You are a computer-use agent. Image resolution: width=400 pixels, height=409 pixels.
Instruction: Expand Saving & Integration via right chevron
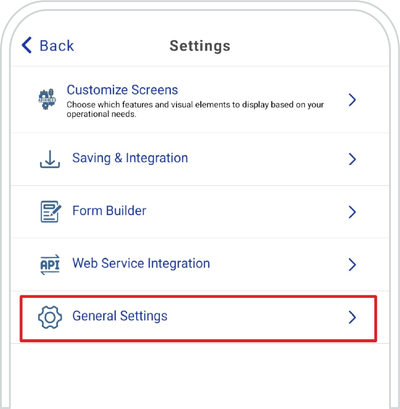352,159
